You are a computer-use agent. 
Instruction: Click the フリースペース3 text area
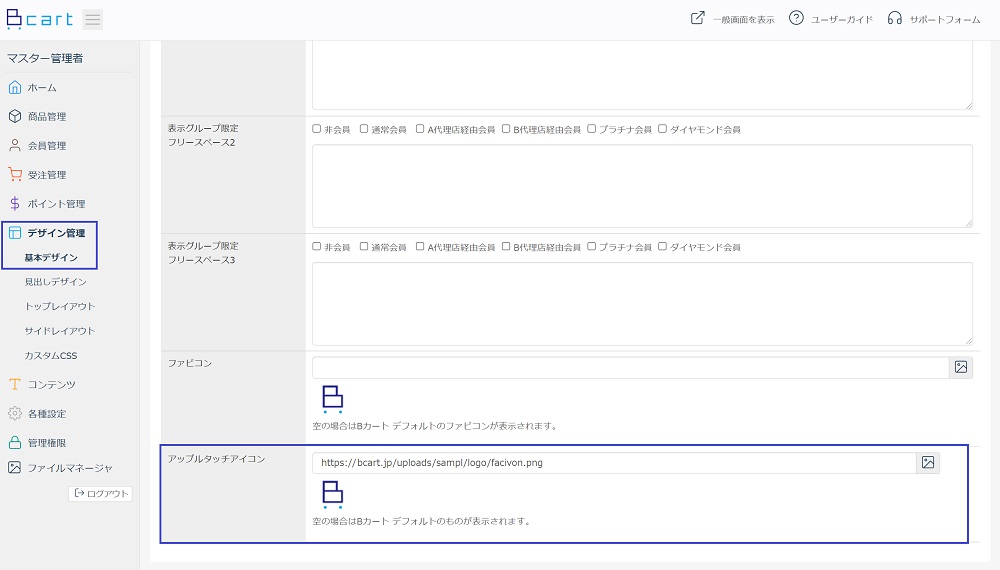tap(642, 303)
